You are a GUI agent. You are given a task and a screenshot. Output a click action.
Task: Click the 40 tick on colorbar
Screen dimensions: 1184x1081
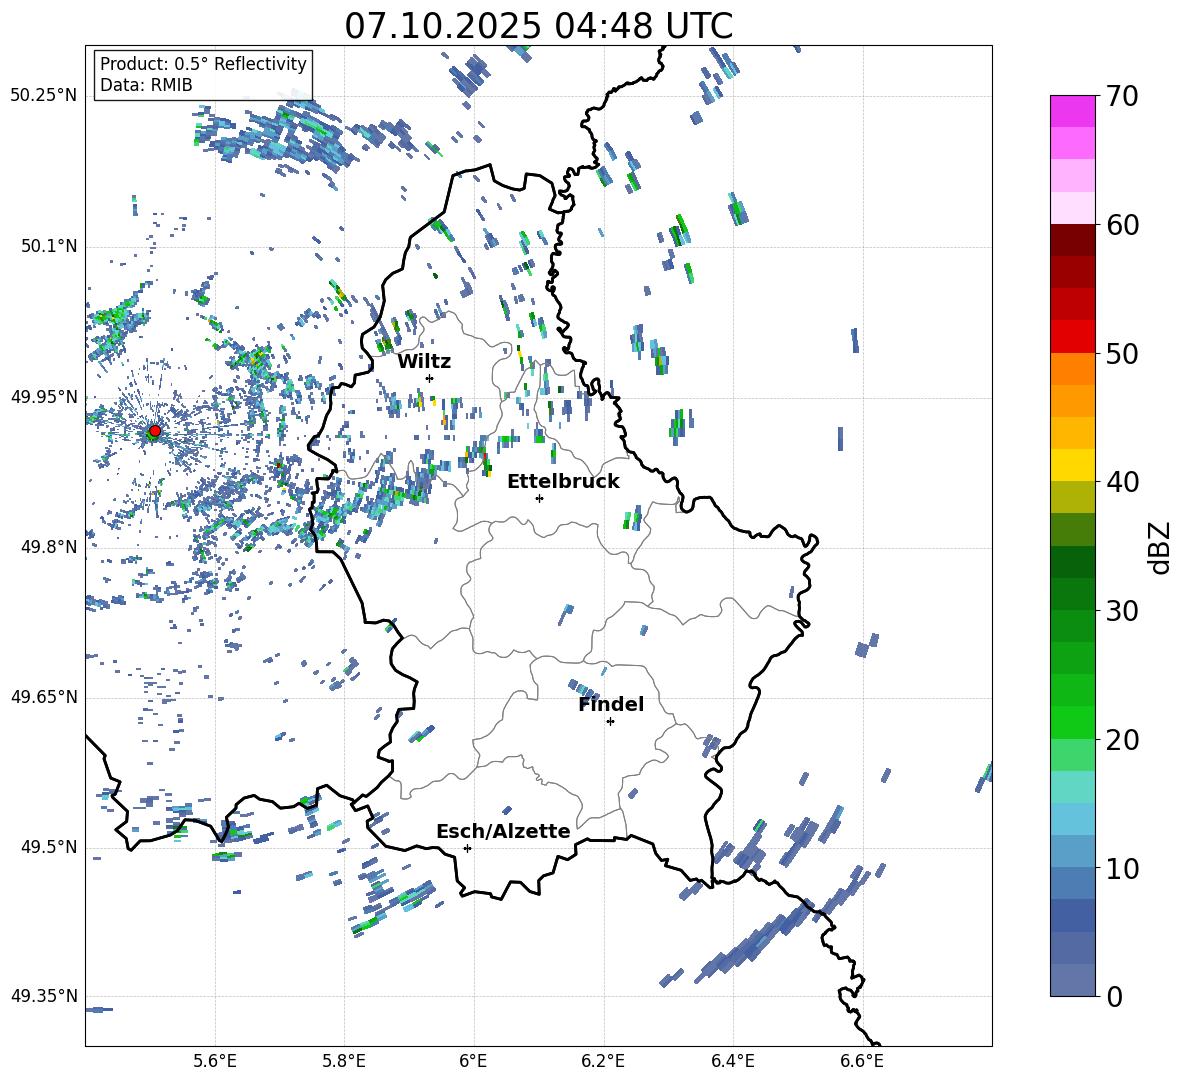point(1122,482)
